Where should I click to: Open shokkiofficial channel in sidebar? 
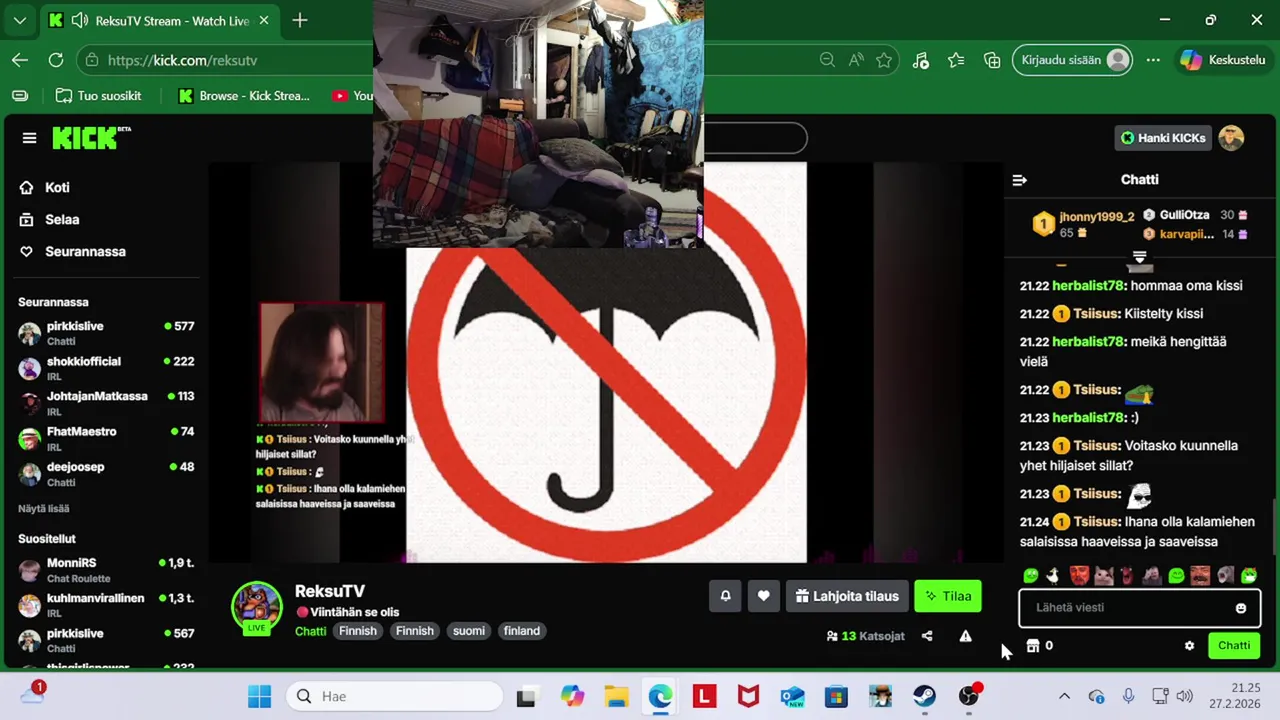click(105, 368)
